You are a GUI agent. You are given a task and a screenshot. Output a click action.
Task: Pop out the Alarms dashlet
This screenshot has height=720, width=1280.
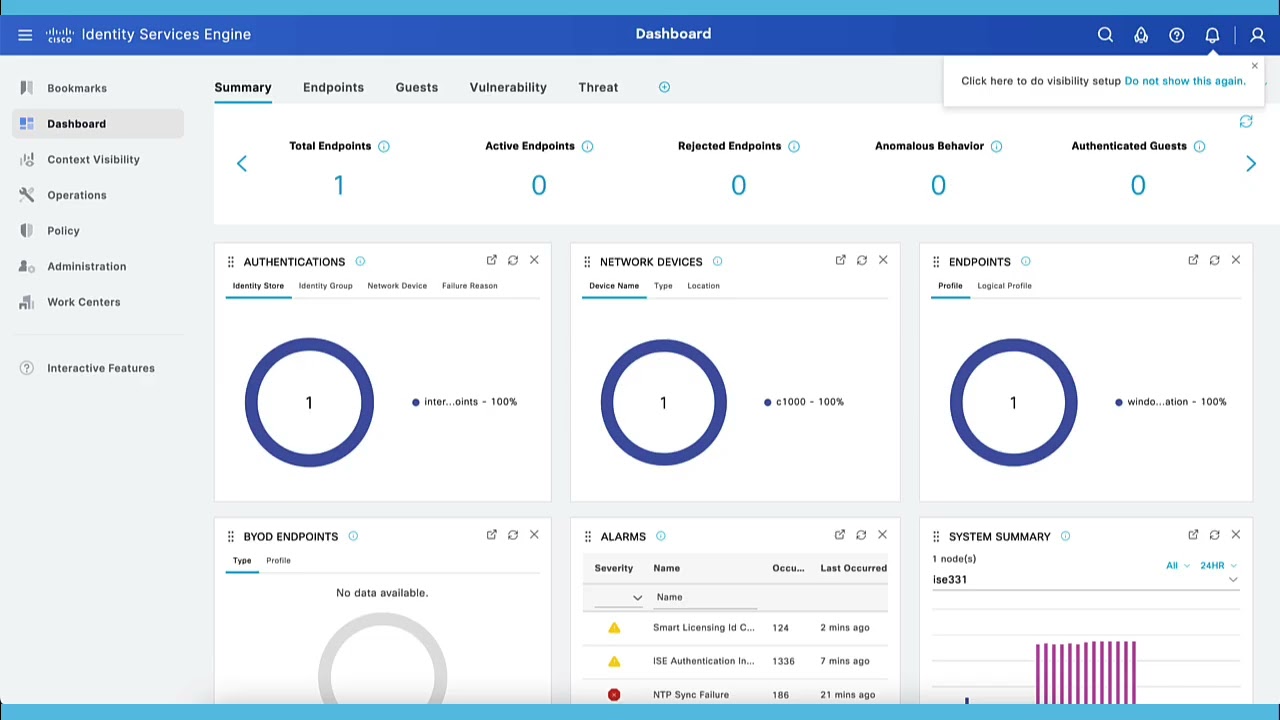840,535
